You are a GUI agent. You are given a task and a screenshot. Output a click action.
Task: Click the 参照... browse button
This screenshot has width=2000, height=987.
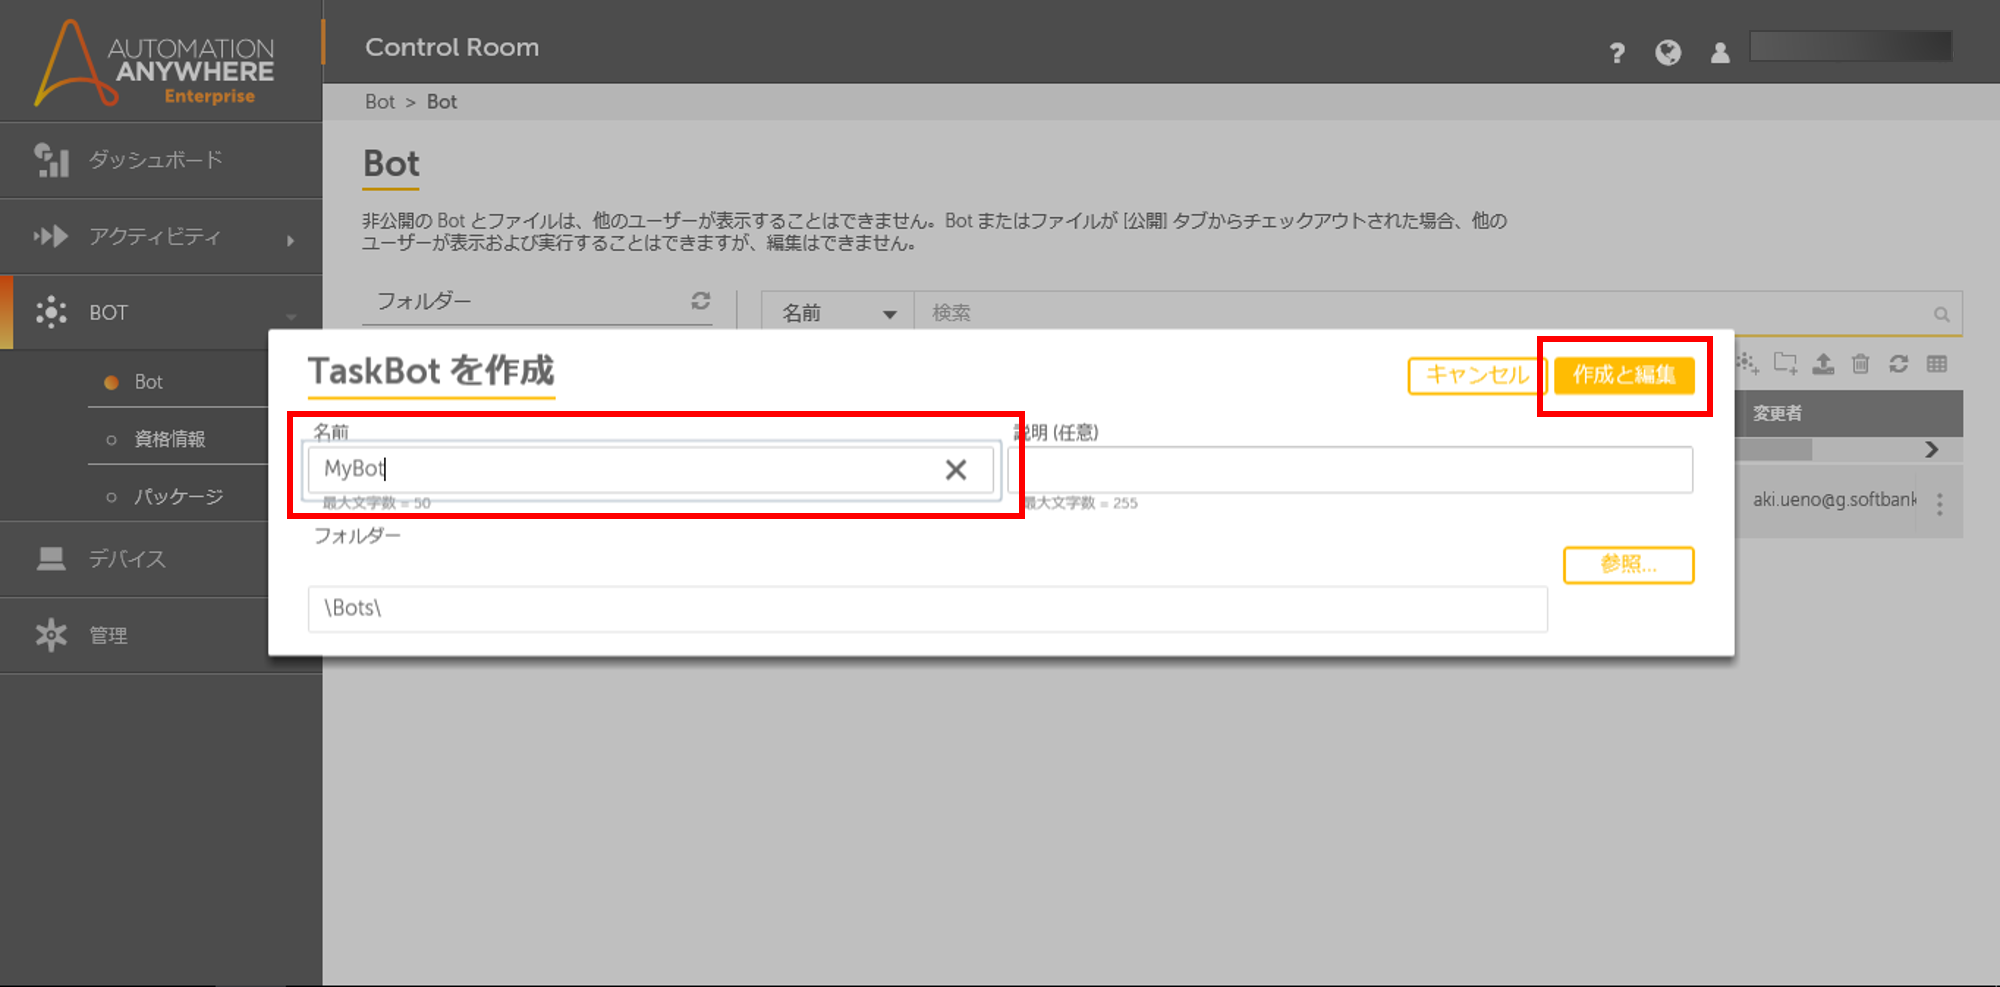pos(1628,565)
